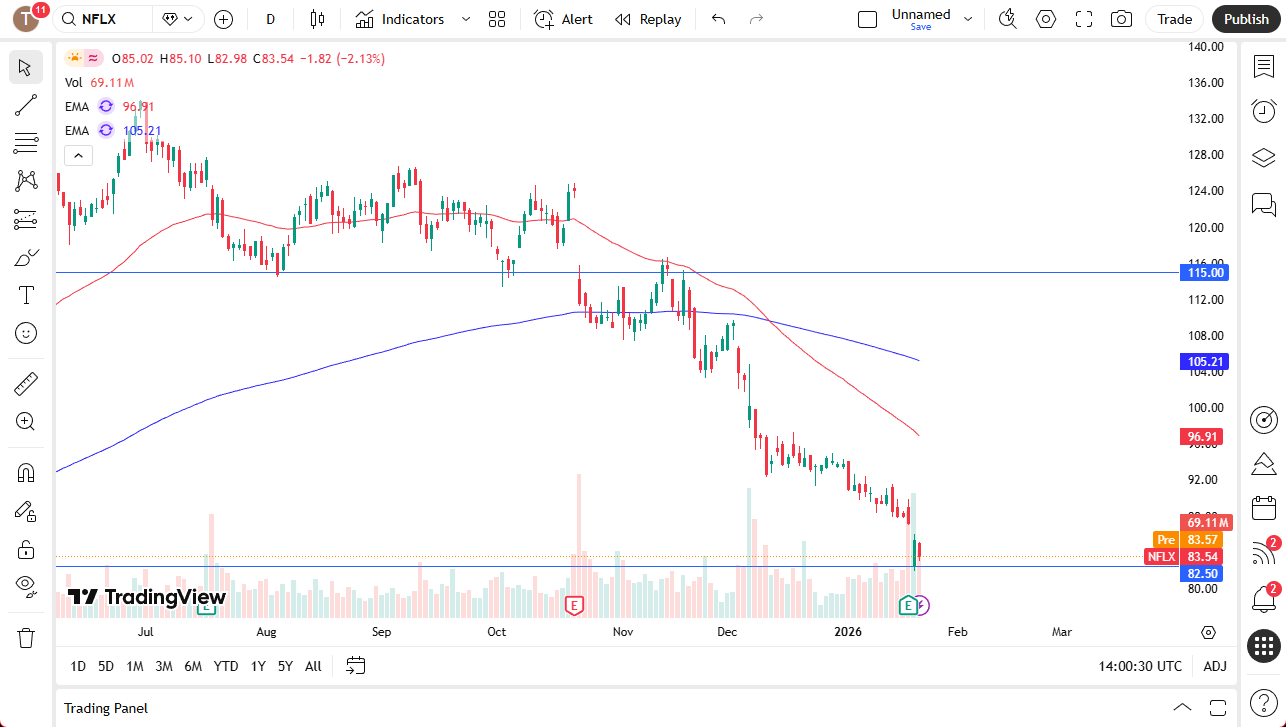The width and height of the screenshot is (1286, 727).
Task: Open quick search lightning magnifier
Action: click(x=1008, y=19)
